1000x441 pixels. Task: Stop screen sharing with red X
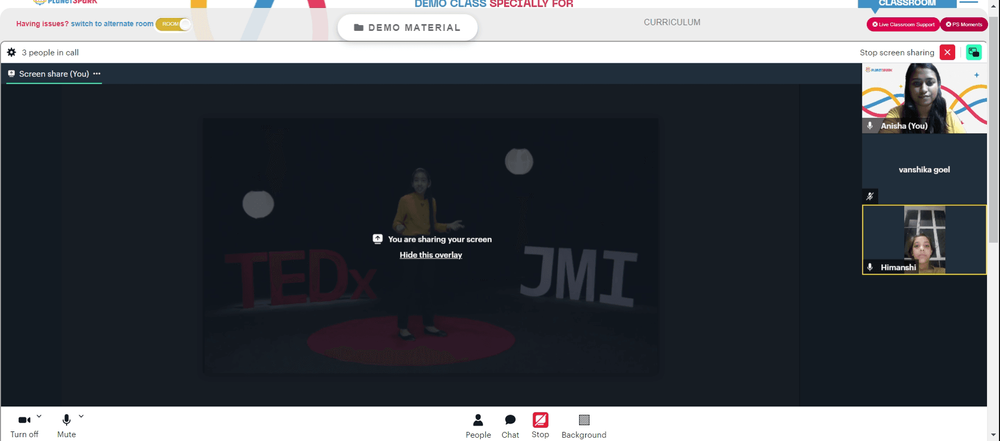pos(947,52)
